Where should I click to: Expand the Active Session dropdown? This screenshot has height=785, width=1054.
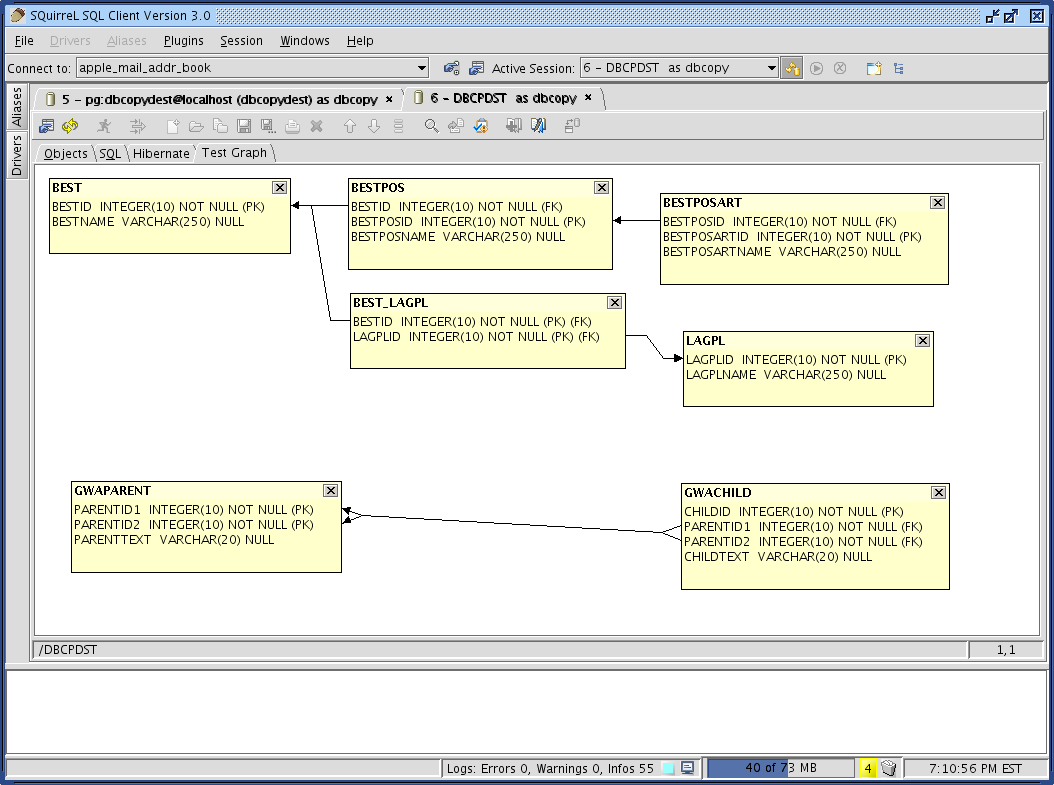point(771,68)
